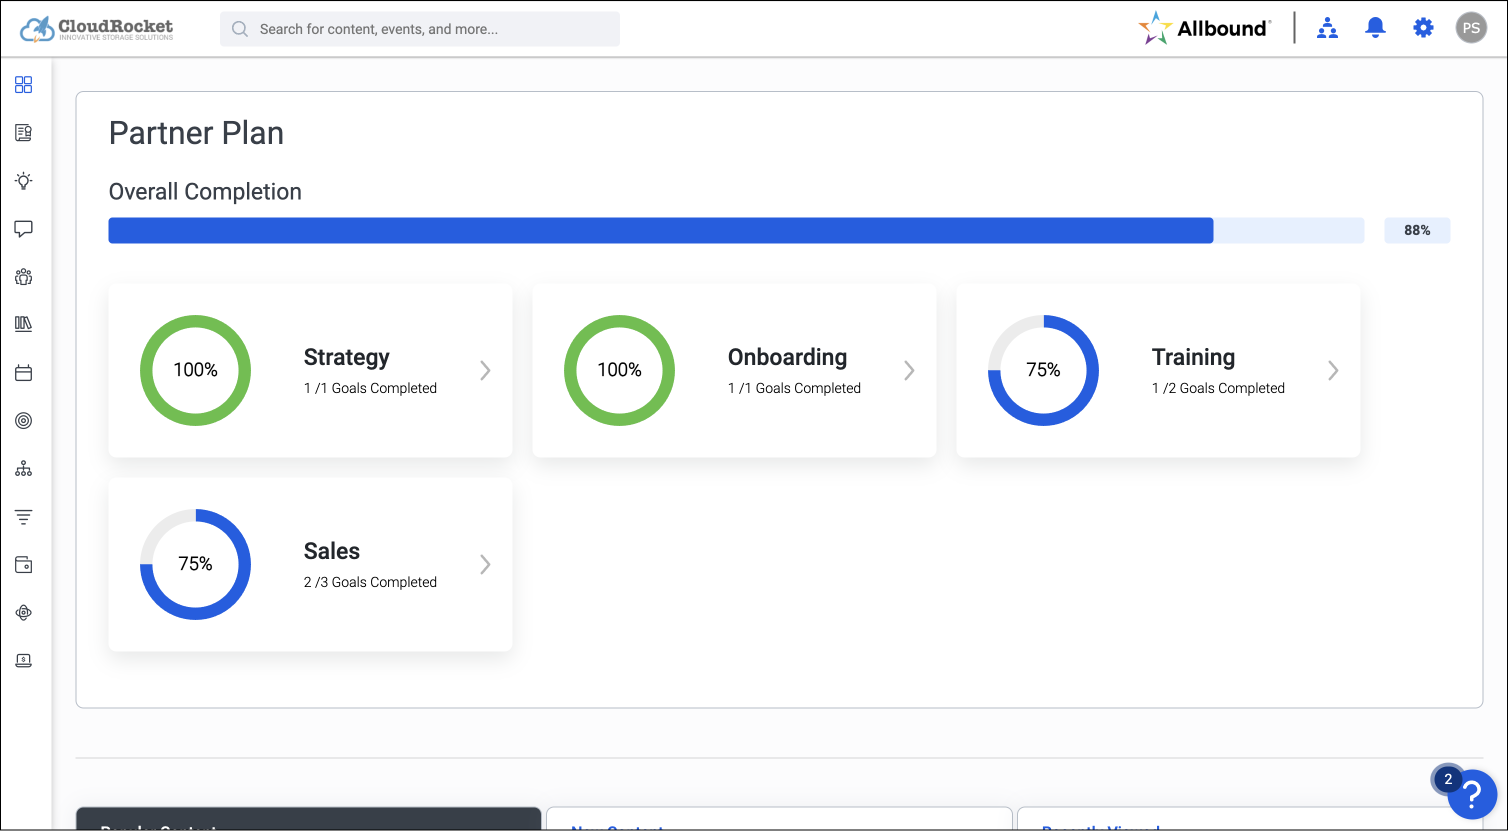Open the library books icon in sidebar
This screenshot has width=1508, height=831.
pyautogui.click(x=24, y=324)
